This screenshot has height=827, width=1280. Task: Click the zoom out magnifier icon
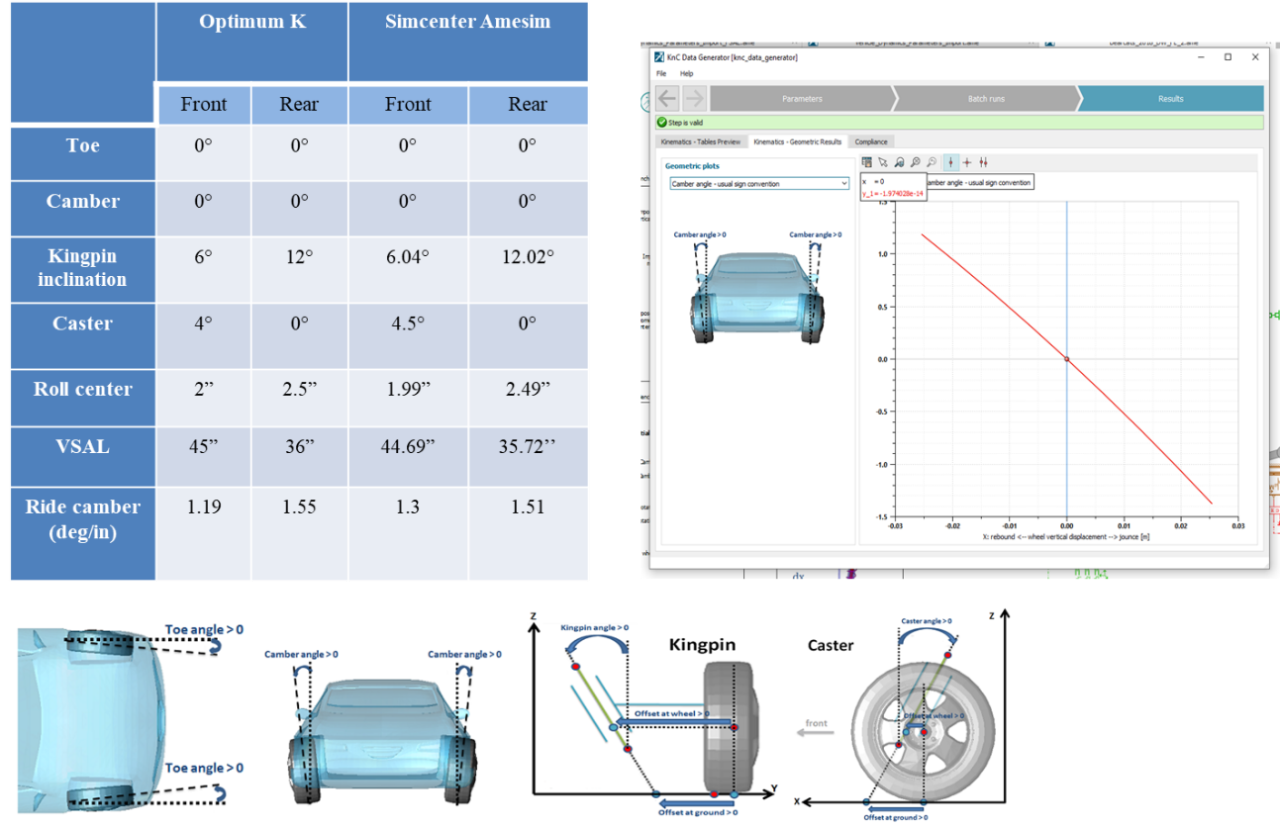(931, 162)
